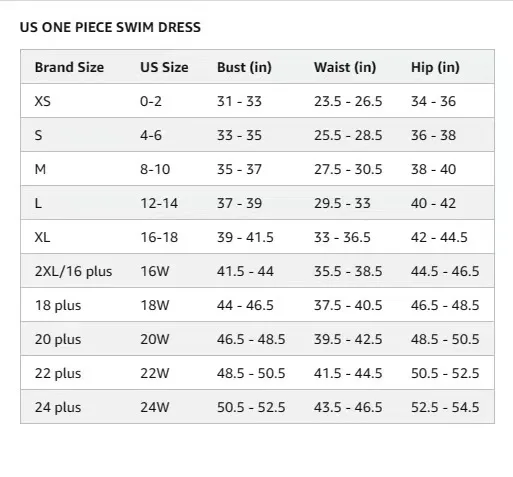Select the Hip (in) column header

point(435,67)
